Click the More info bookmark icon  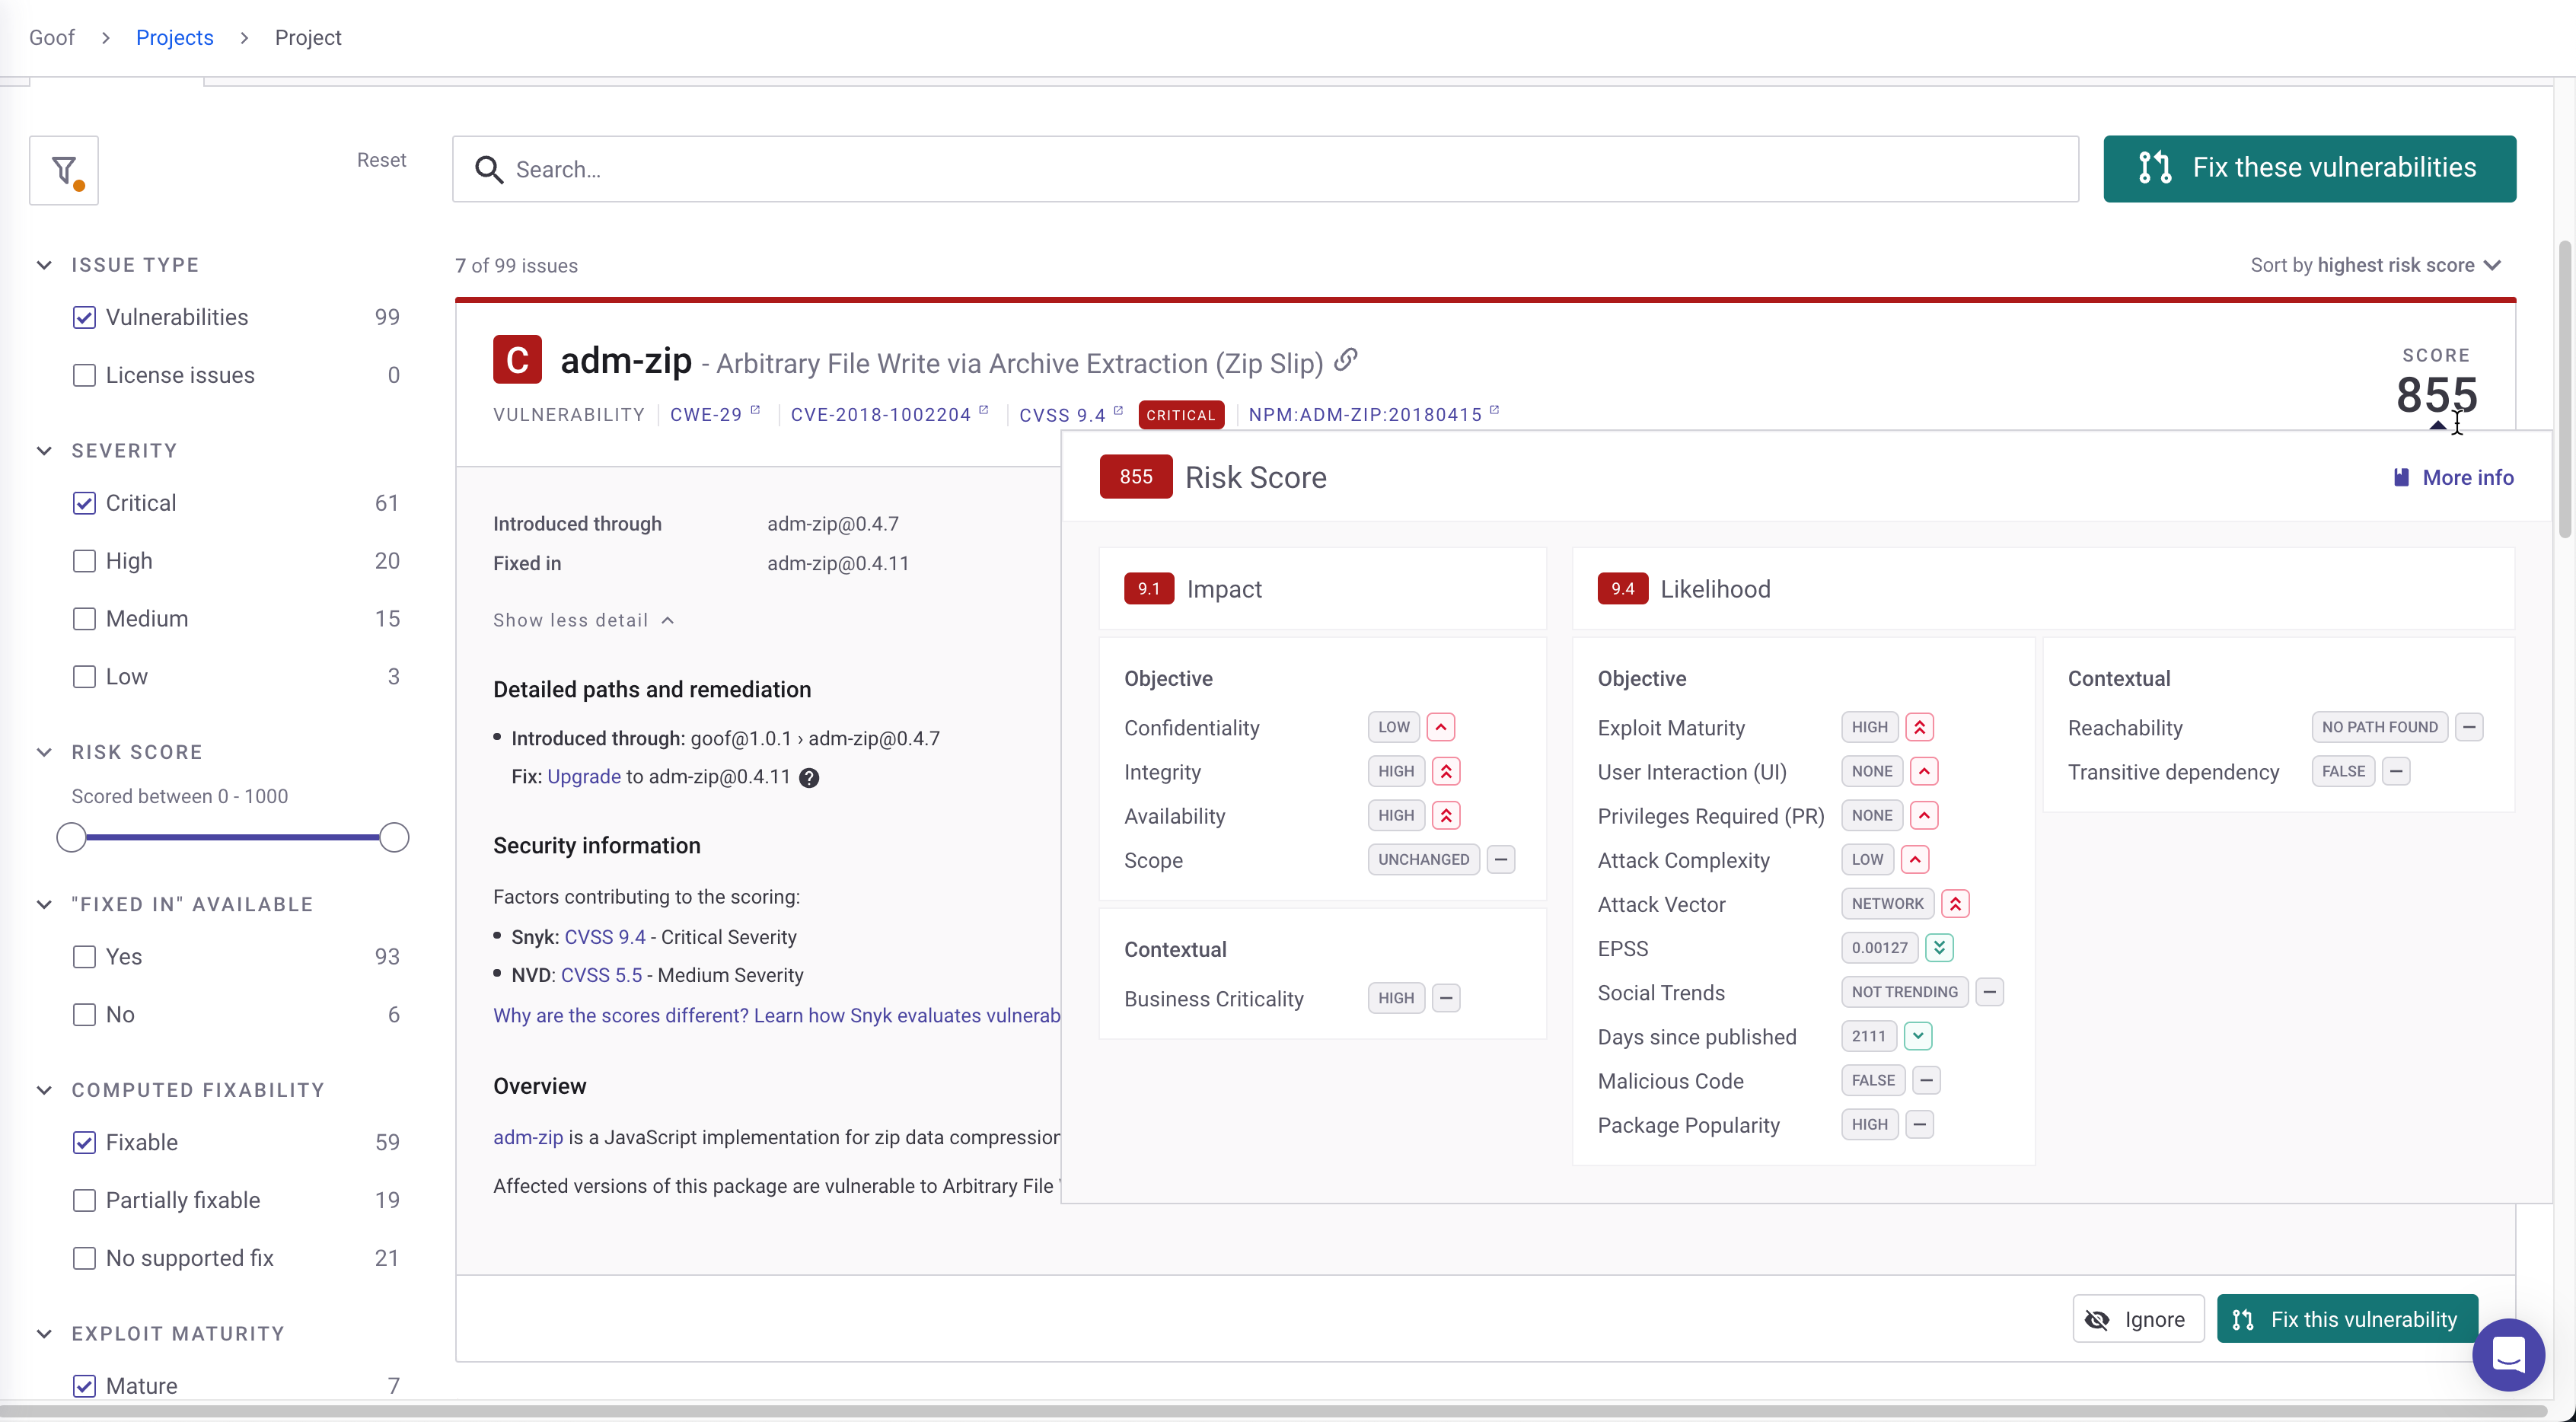point(2401,477)
